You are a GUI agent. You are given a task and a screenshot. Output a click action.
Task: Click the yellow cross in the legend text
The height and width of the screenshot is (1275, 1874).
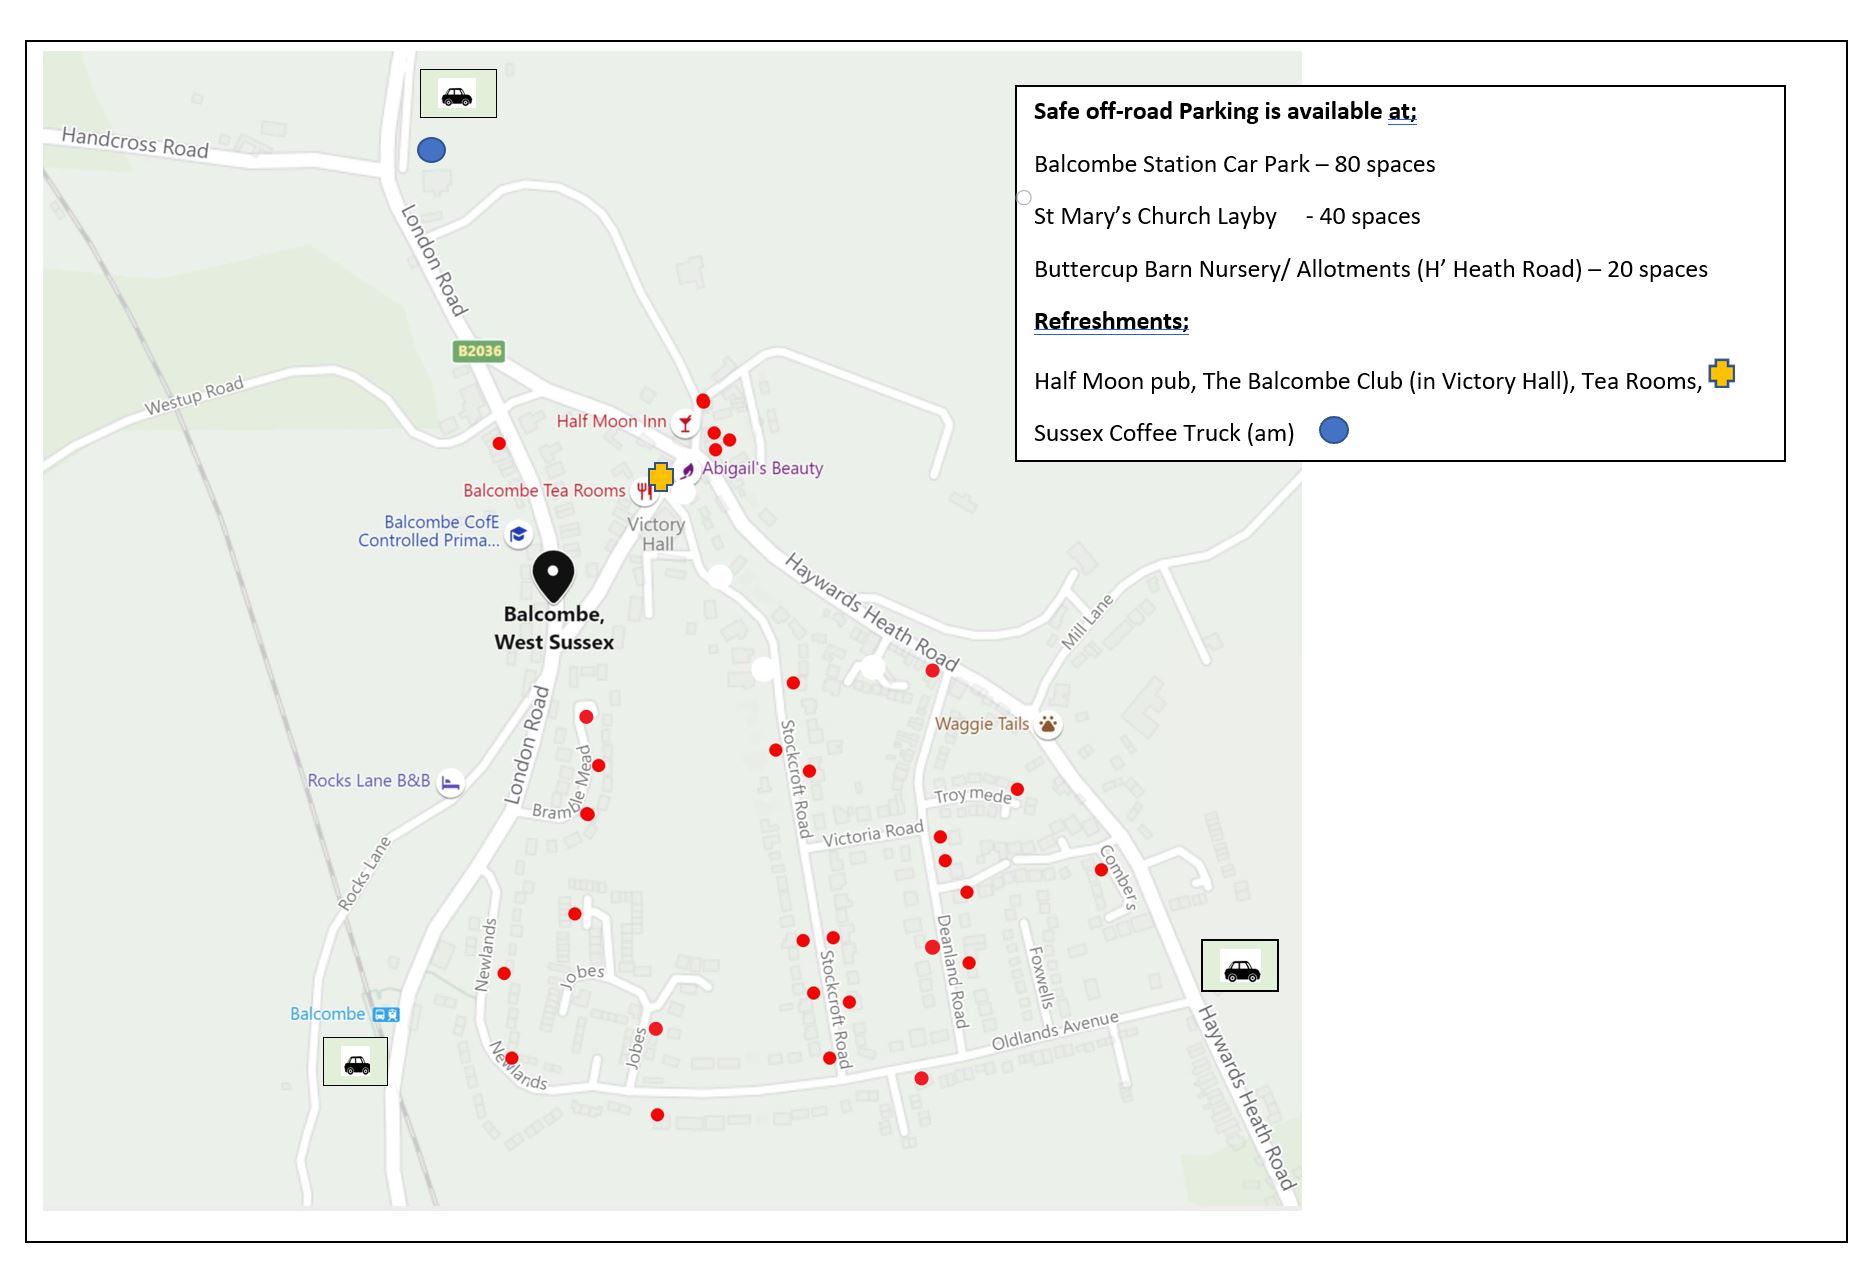point(1723,375)
